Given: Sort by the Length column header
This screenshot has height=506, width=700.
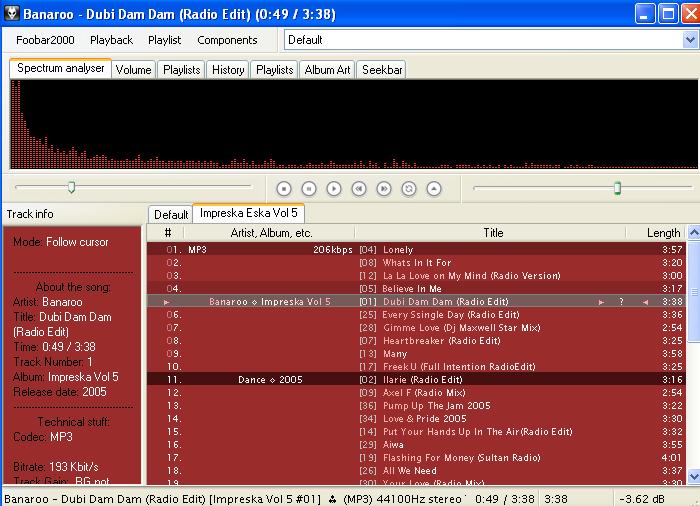Looking at the screenshot, I should click(x=663, y=233).
